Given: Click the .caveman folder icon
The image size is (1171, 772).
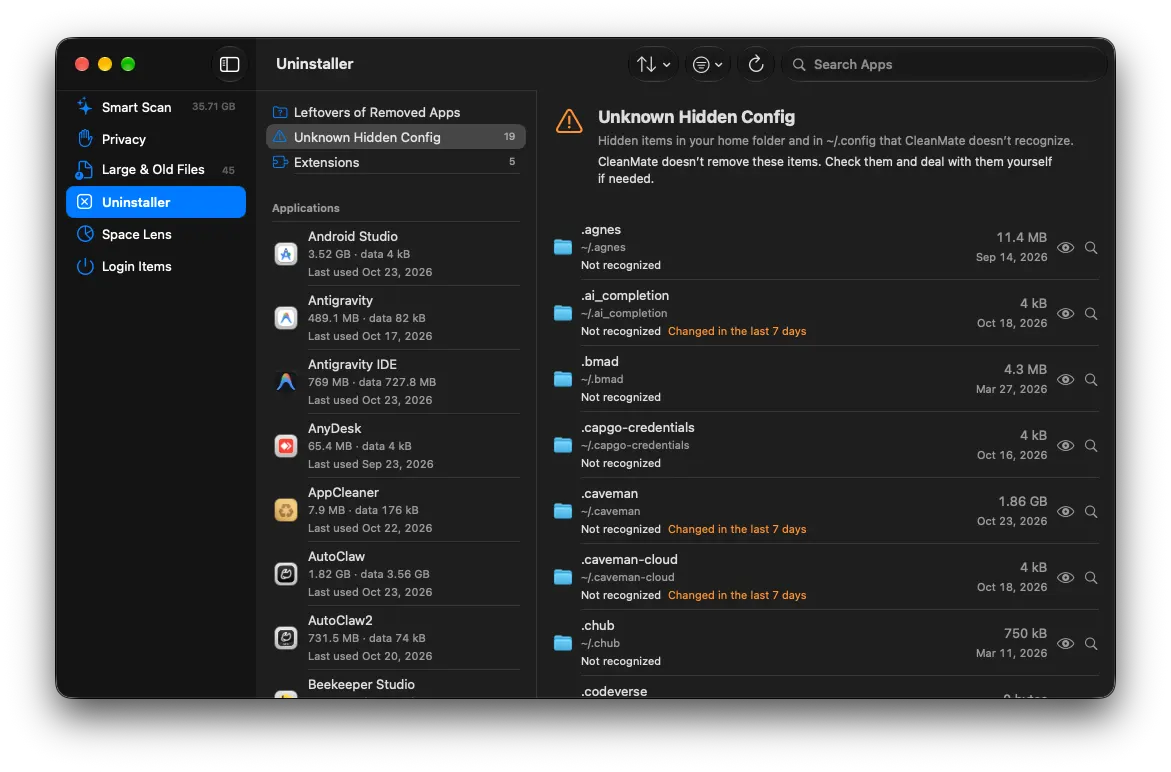Looking at the screenshot, I should pyautogui.click(x=563, y=511).
